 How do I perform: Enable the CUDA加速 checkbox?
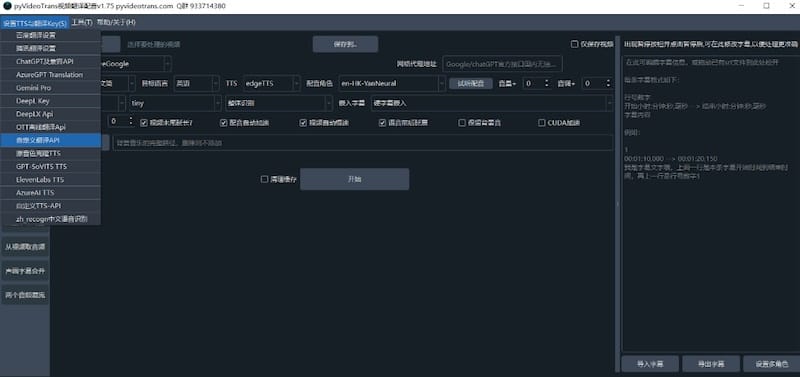coord(542,123)
